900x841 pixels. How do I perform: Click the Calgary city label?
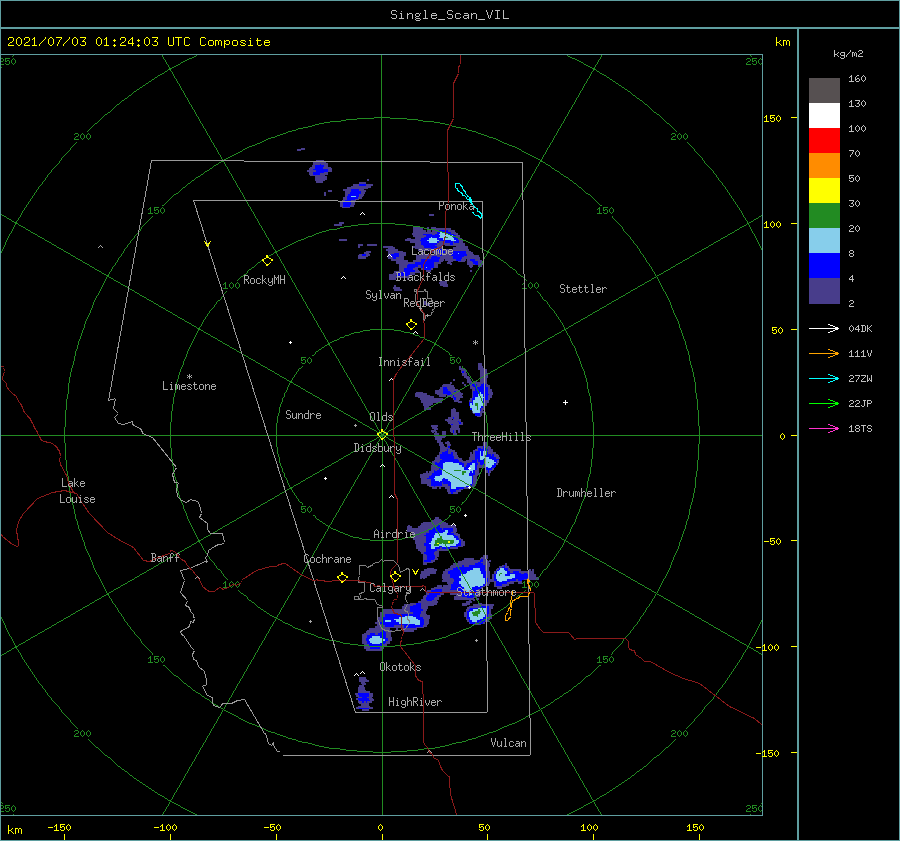(x=390, y=588)
